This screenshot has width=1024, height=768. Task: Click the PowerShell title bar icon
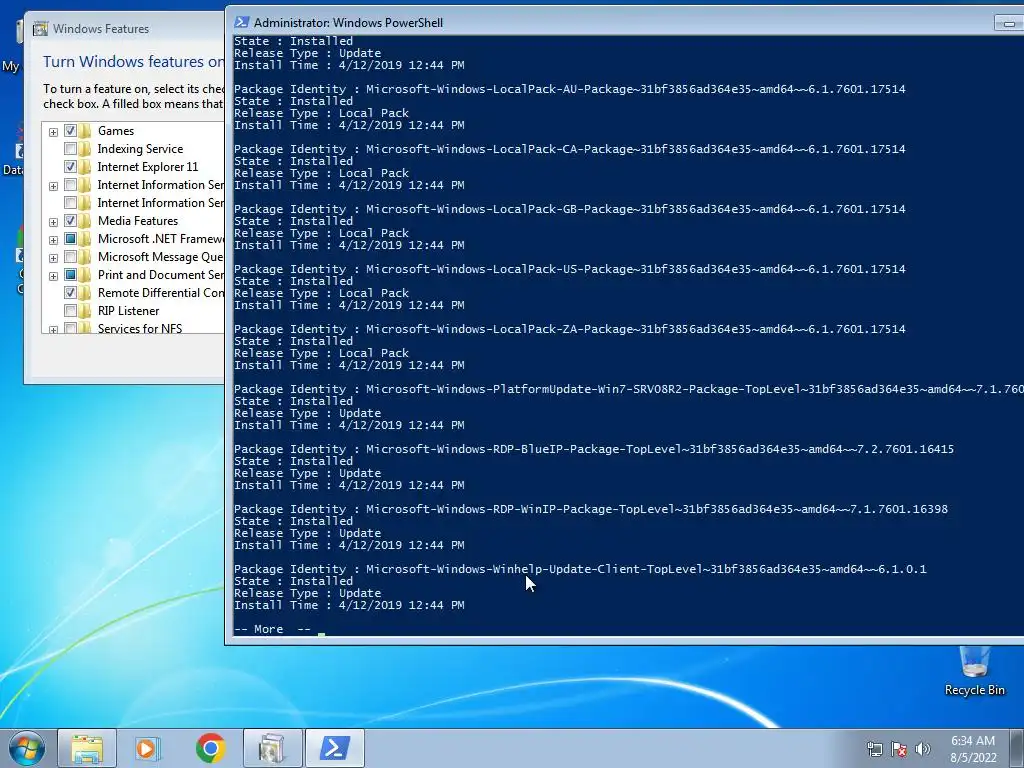[242, 22]
